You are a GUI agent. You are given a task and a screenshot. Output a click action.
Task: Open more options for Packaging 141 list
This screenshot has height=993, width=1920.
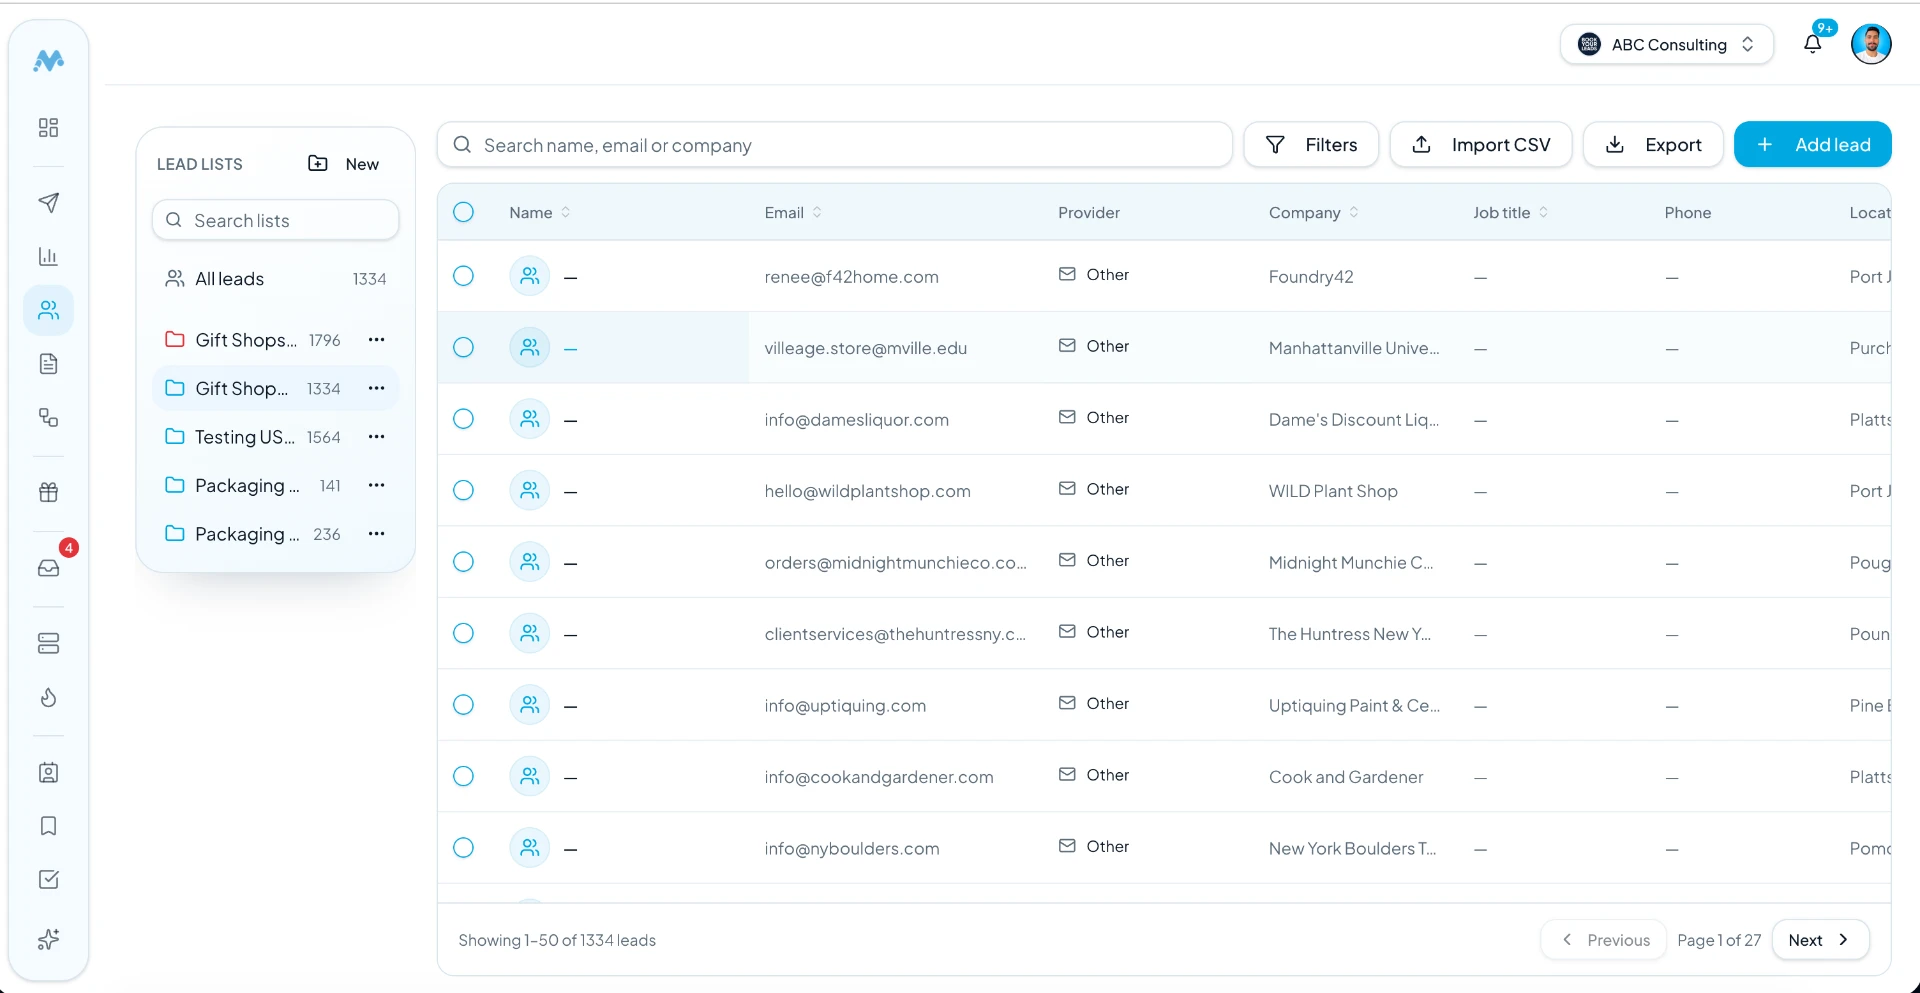point(376,485)
